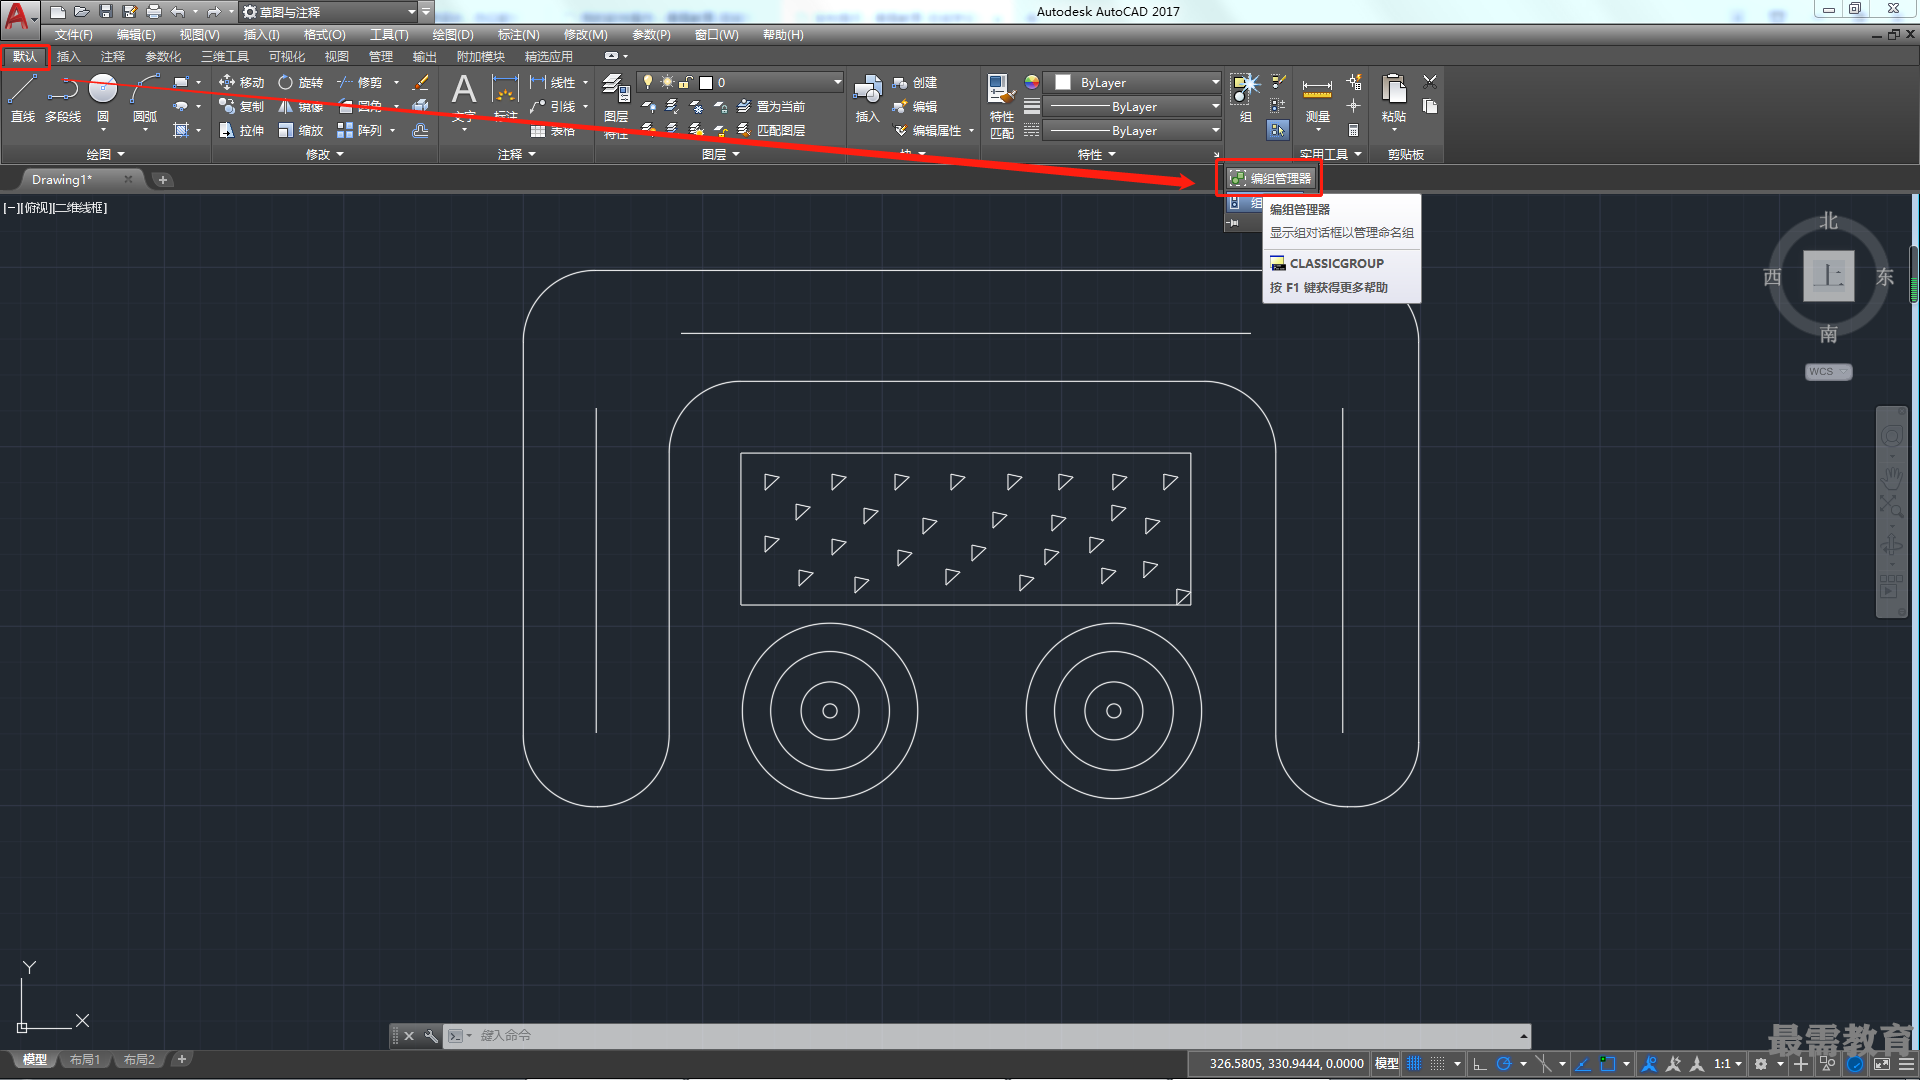This screenshot has height=1080, width=1920.
Task: Expand the 修改 (Modify) panel
Action: 324,154
